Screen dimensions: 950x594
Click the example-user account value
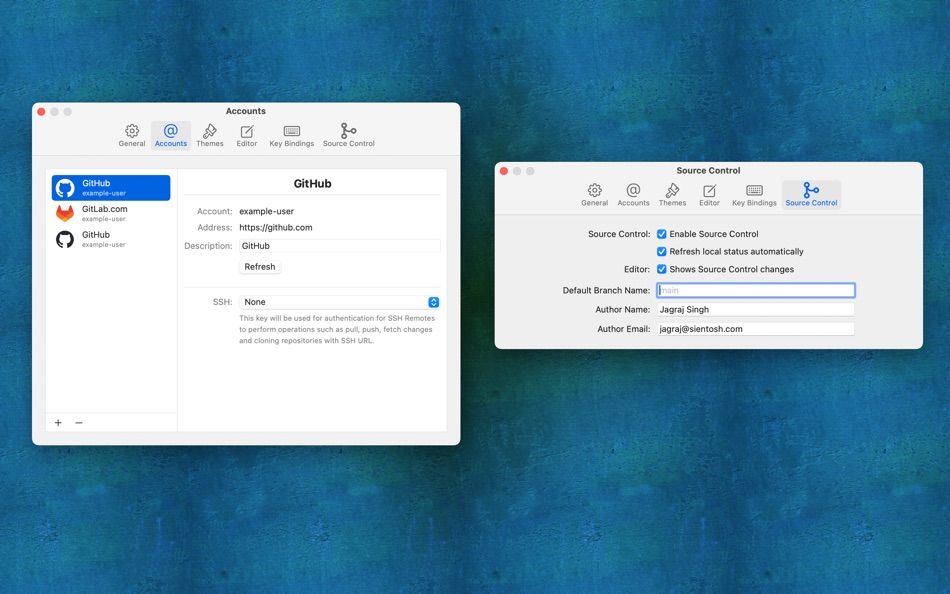click(267, 211)
